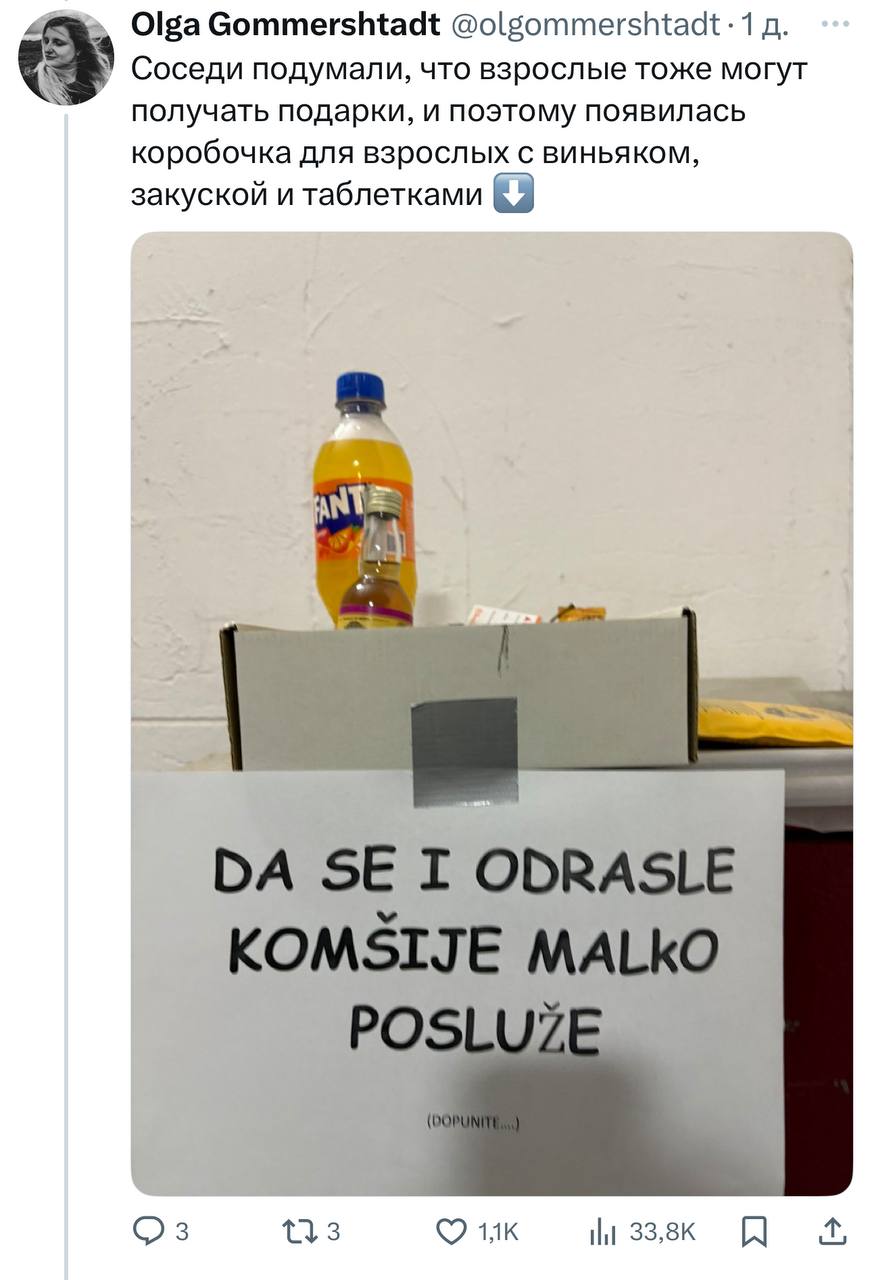Open the Olga Gommershtadt display name link
Viewport: 872px width, 1280px height.
[286, 26]
